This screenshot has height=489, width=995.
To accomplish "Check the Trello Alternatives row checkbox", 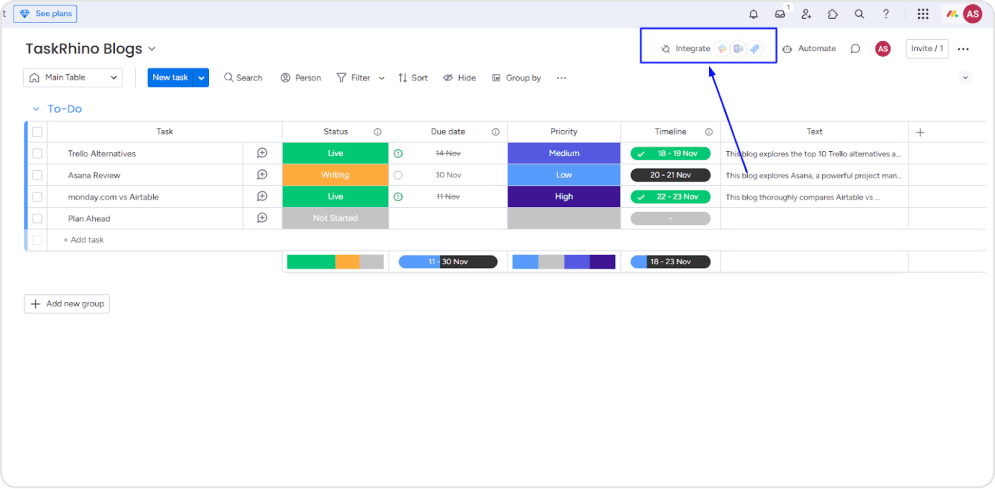I will 37,153.
